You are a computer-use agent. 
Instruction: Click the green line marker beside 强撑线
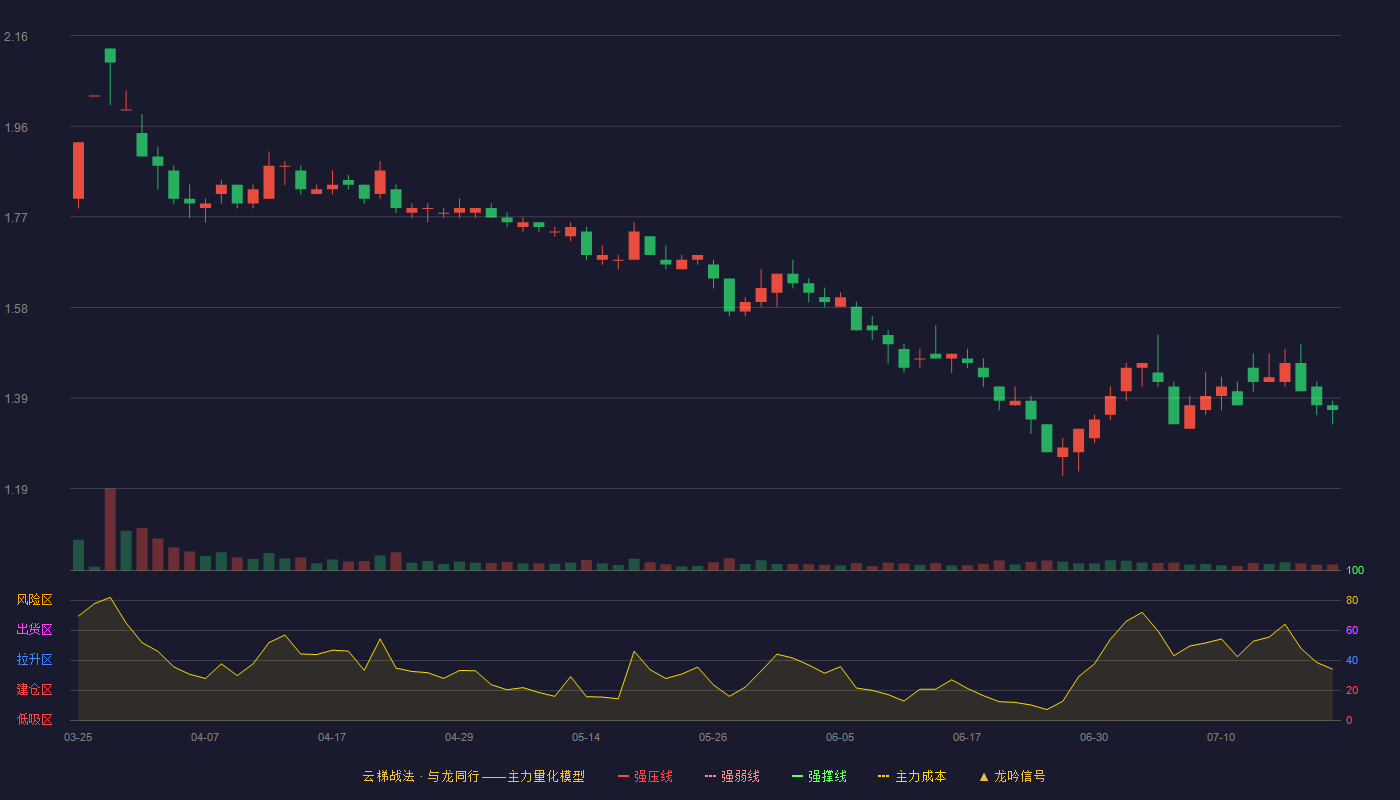[797, 776]
